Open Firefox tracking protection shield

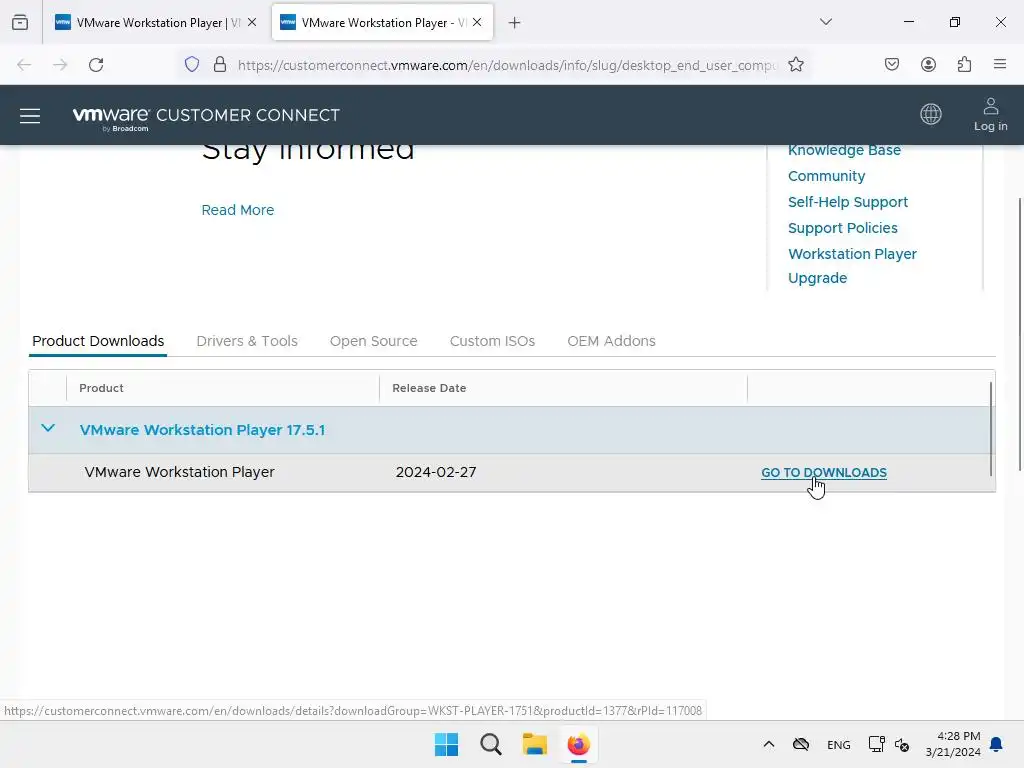(191, 65)
